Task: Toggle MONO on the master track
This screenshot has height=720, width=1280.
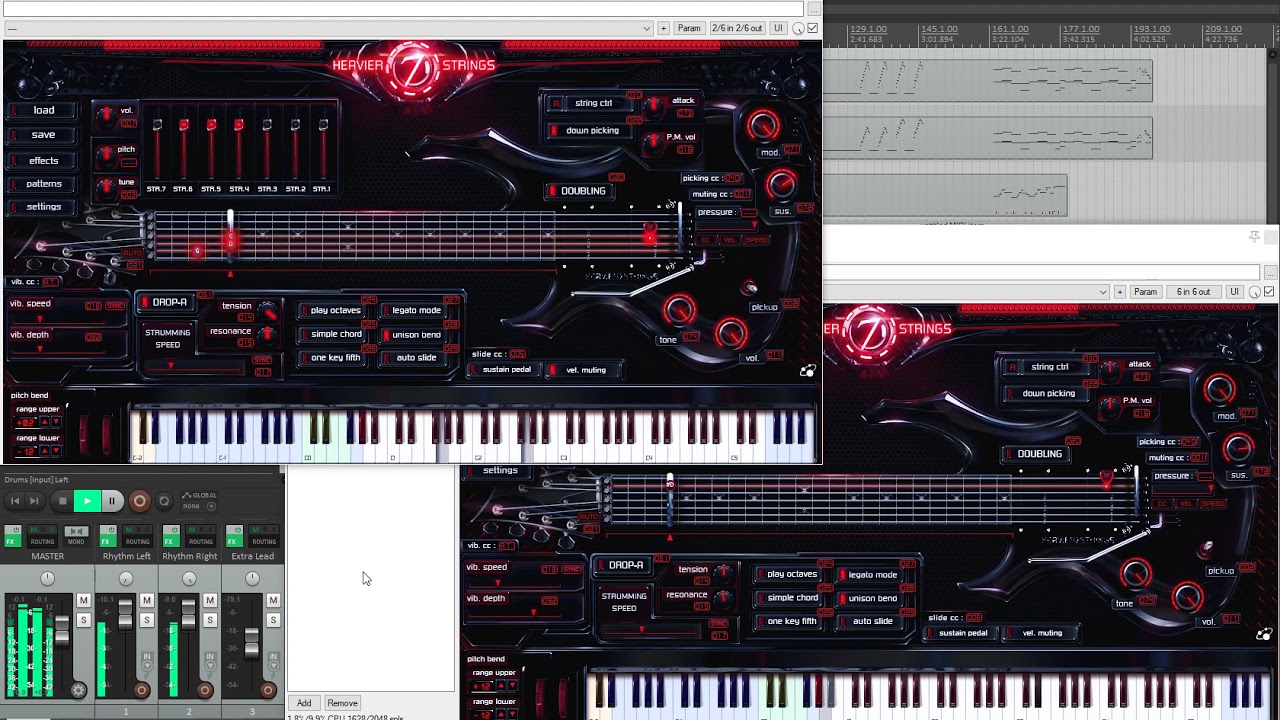Action: tap(75, 538)
